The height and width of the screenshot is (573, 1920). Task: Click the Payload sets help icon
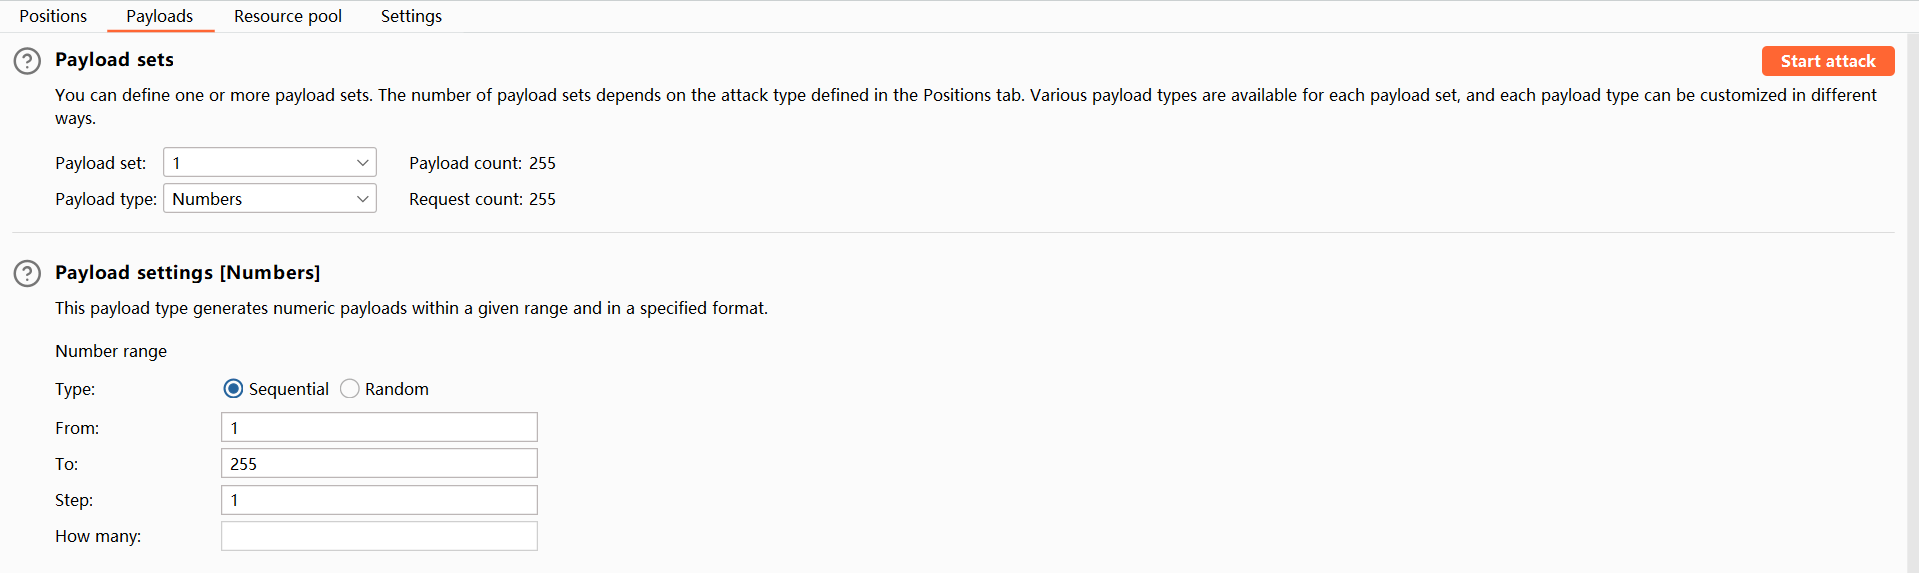click(27, 61)
